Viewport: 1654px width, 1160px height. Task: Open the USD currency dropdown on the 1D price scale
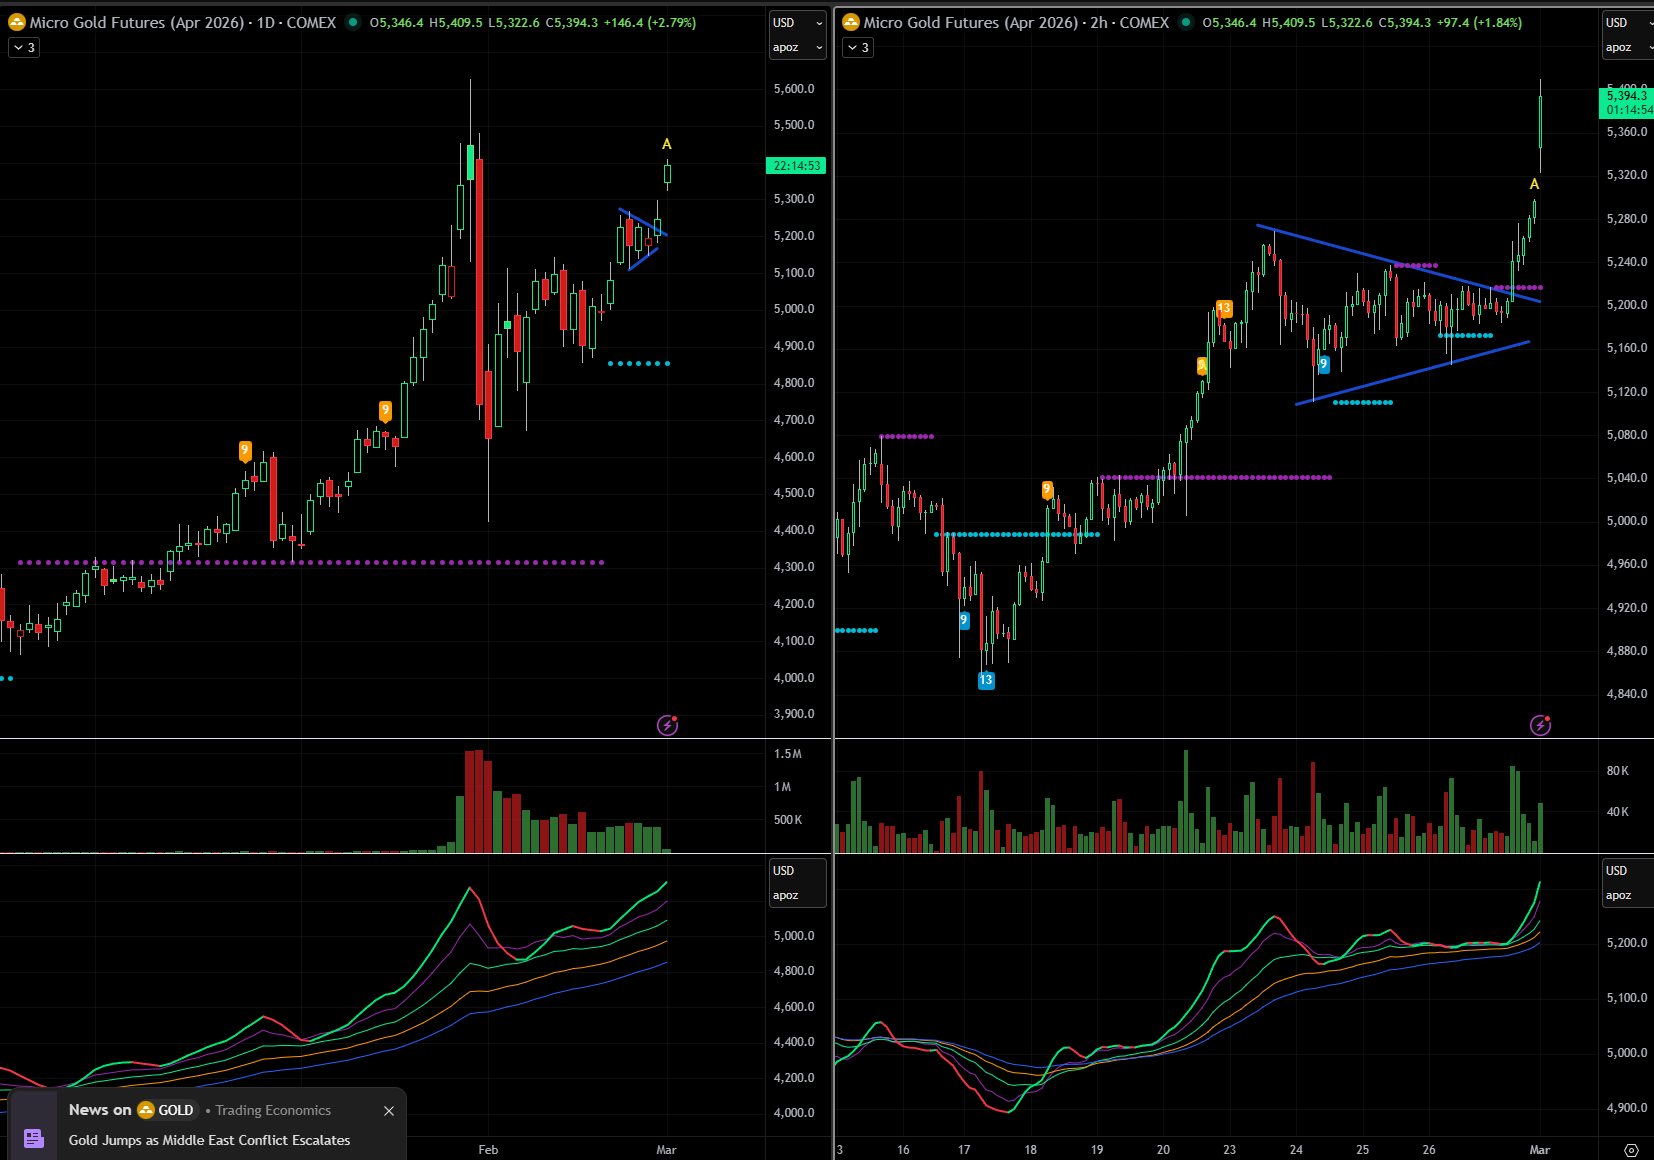tap(797, 22)
